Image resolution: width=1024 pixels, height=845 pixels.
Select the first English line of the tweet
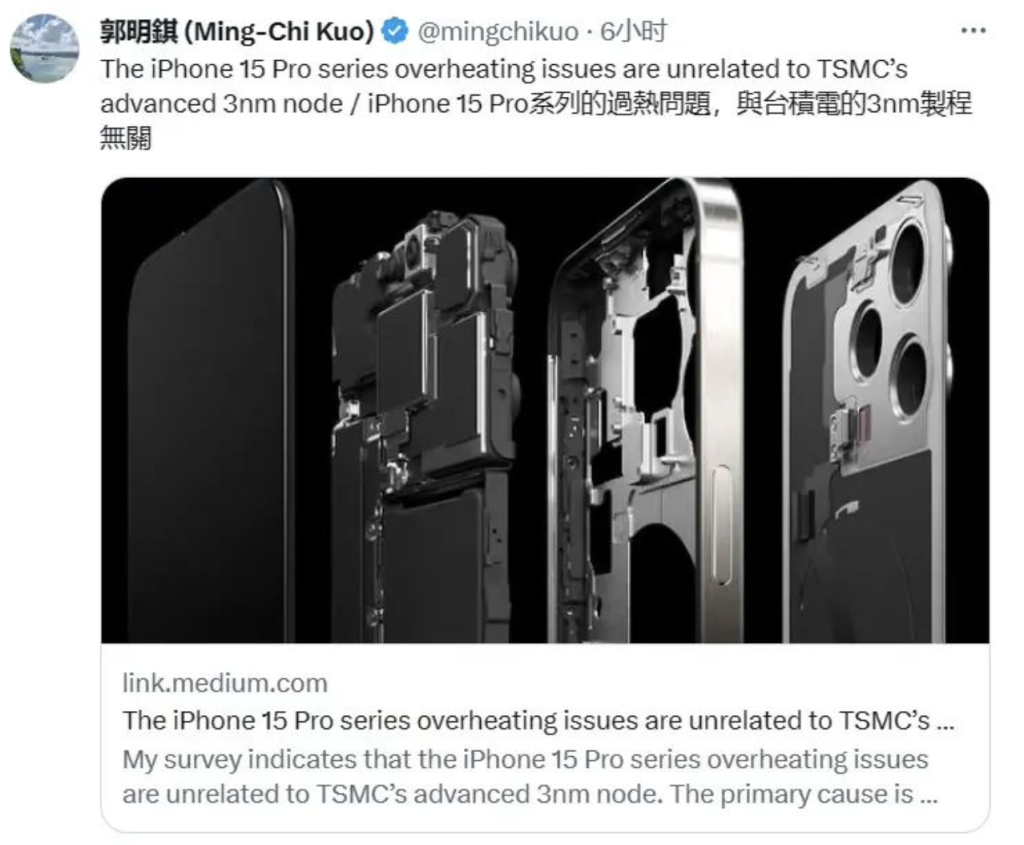(x=504, y=69)
